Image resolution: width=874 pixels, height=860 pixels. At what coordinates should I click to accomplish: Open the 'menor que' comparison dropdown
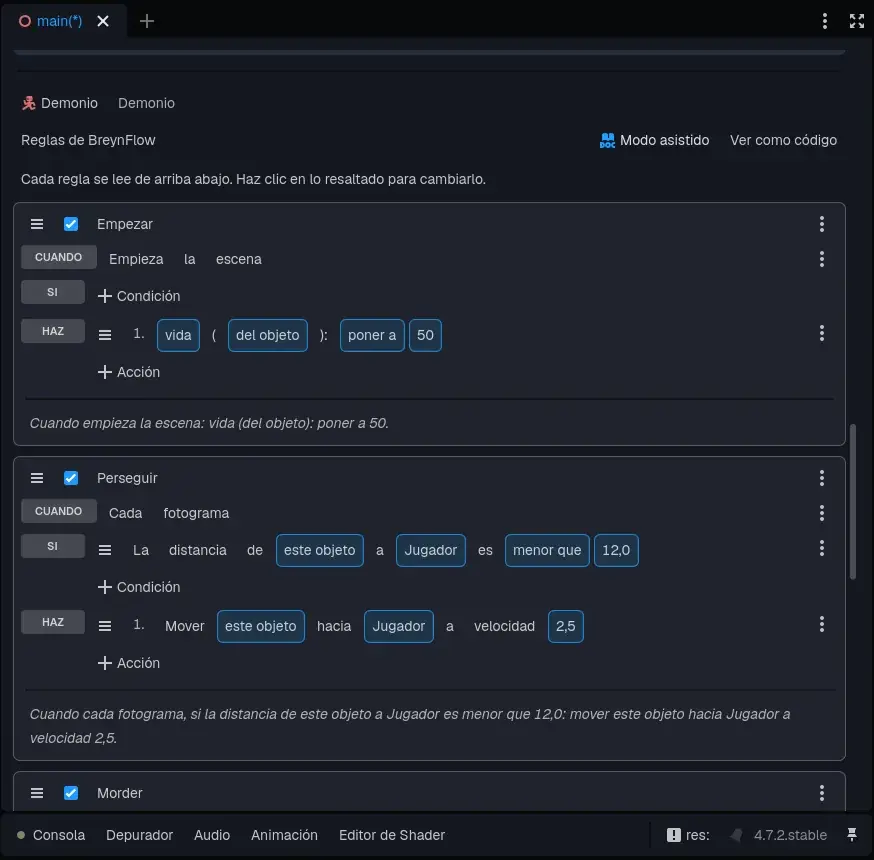[x=547, y=550]
